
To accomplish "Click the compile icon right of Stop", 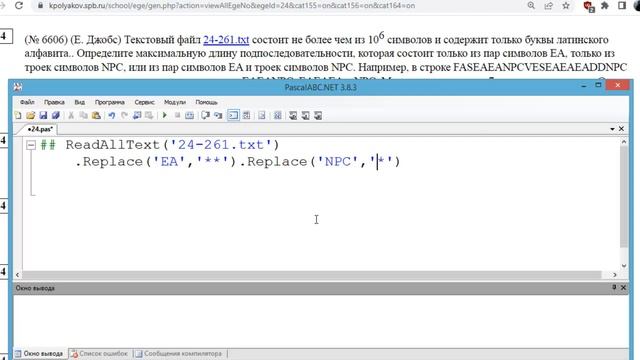I will pyautogui.click(x=189, y=116).
